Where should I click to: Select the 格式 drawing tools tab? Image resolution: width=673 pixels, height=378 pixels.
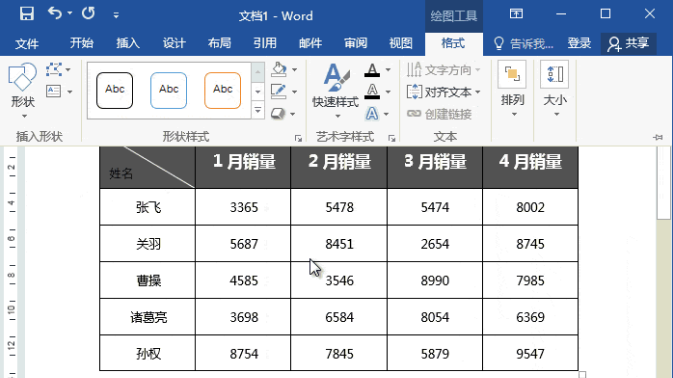(x=453, y=43)
